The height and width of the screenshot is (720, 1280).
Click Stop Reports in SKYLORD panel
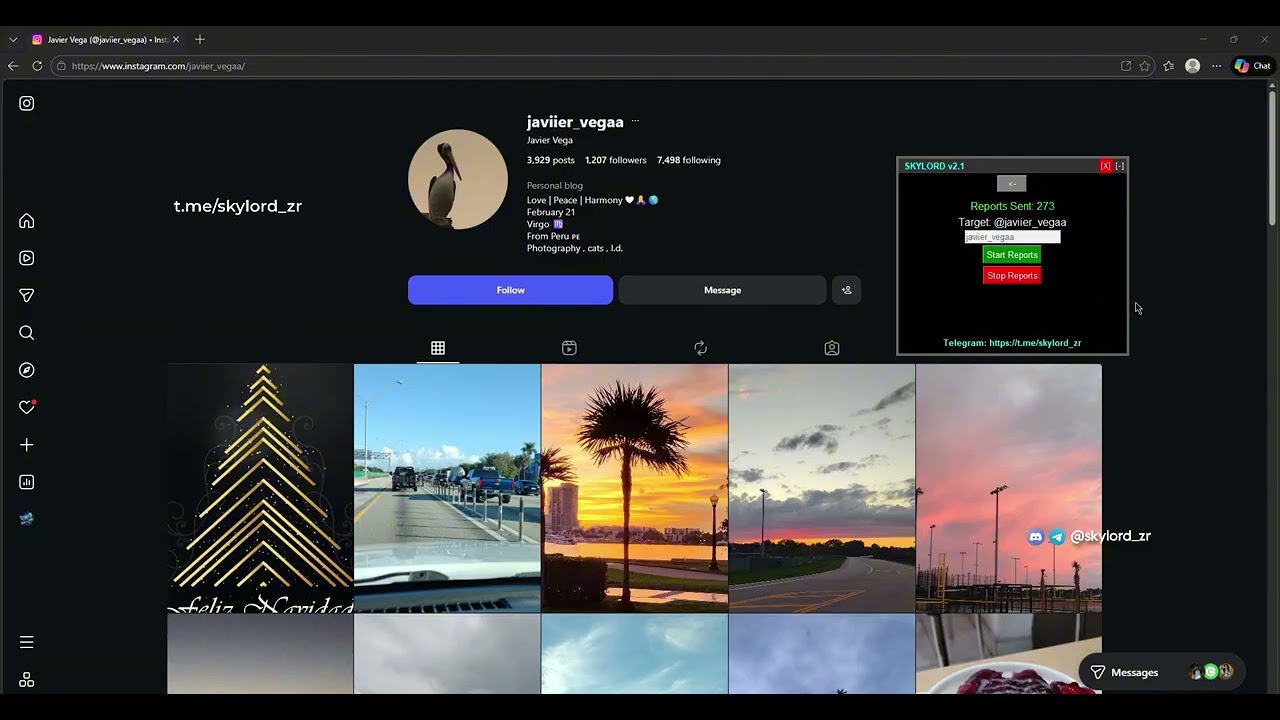pyautogui.click(x=1012, y=276)
